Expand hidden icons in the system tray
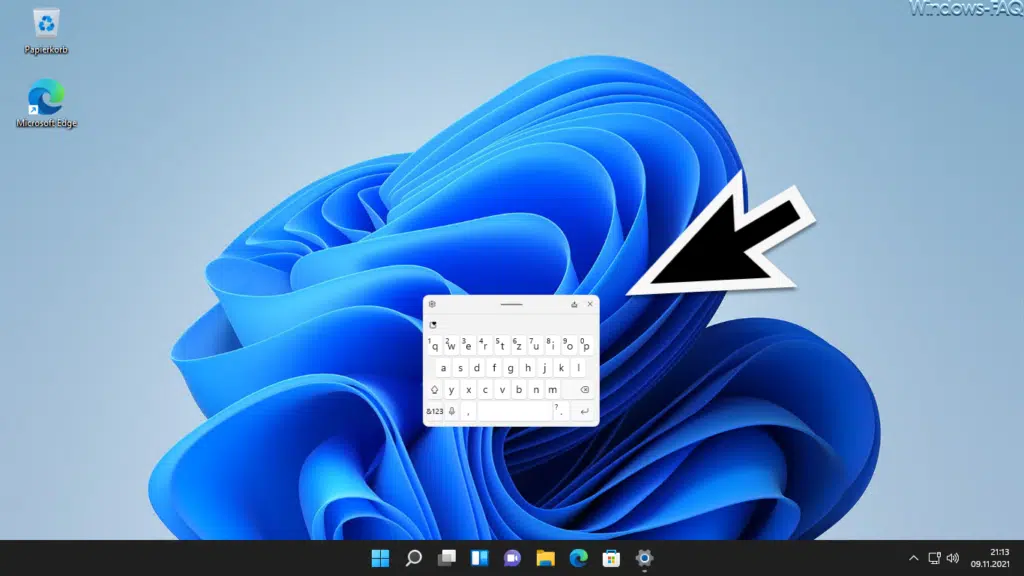The image size is (1024, 576). [915, 560]
